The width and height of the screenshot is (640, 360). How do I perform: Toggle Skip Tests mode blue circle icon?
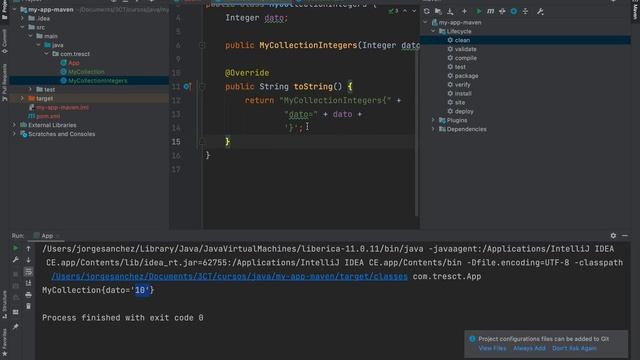514,11
